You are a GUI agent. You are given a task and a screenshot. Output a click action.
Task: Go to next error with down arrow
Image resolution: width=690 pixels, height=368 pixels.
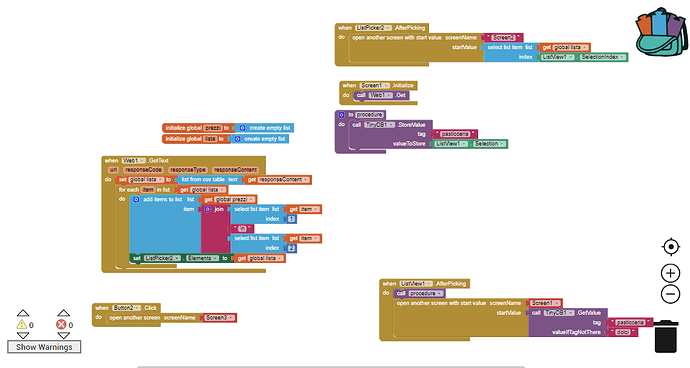click(63, 336)
